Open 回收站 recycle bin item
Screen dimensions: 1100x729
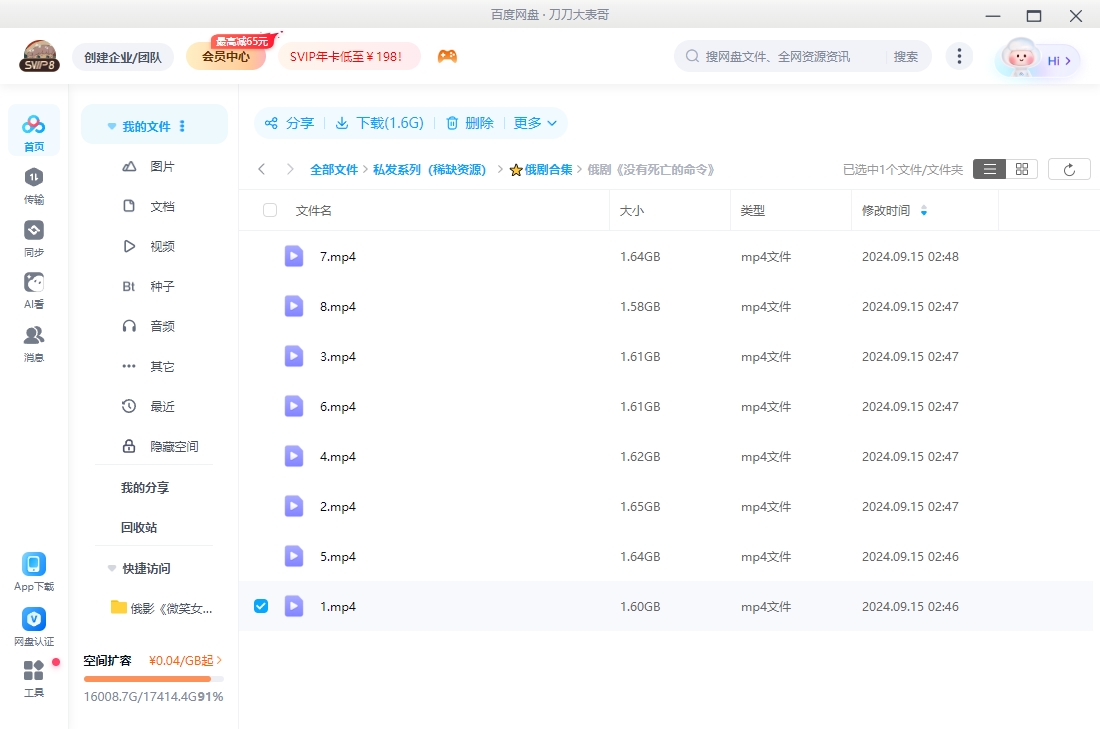tap(139, 527)
